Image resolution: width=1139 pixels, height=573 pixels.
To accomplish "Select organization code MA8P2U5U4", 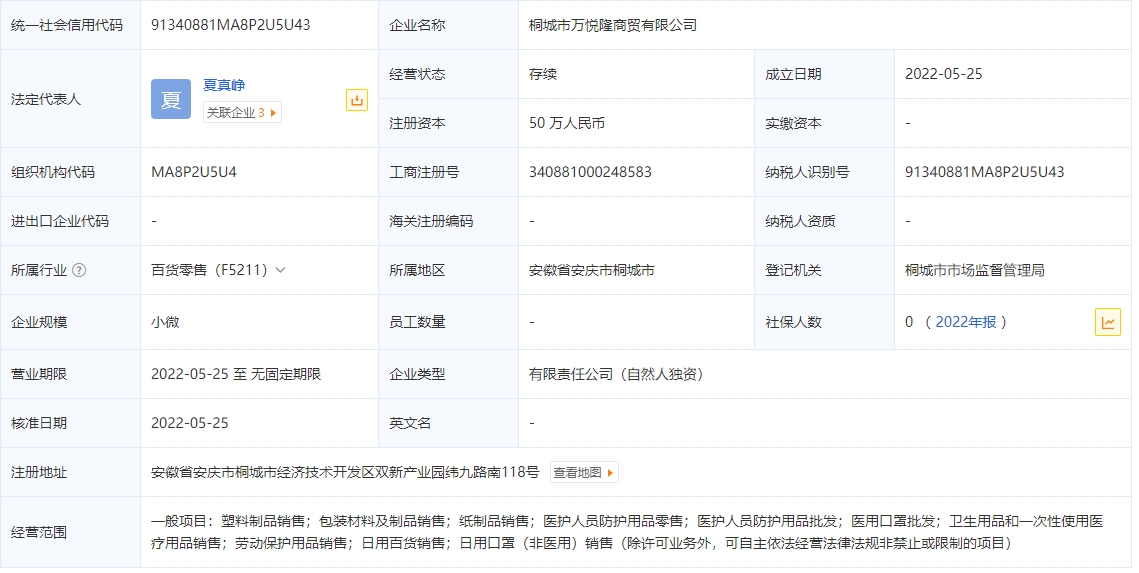I will pos(194,172).
